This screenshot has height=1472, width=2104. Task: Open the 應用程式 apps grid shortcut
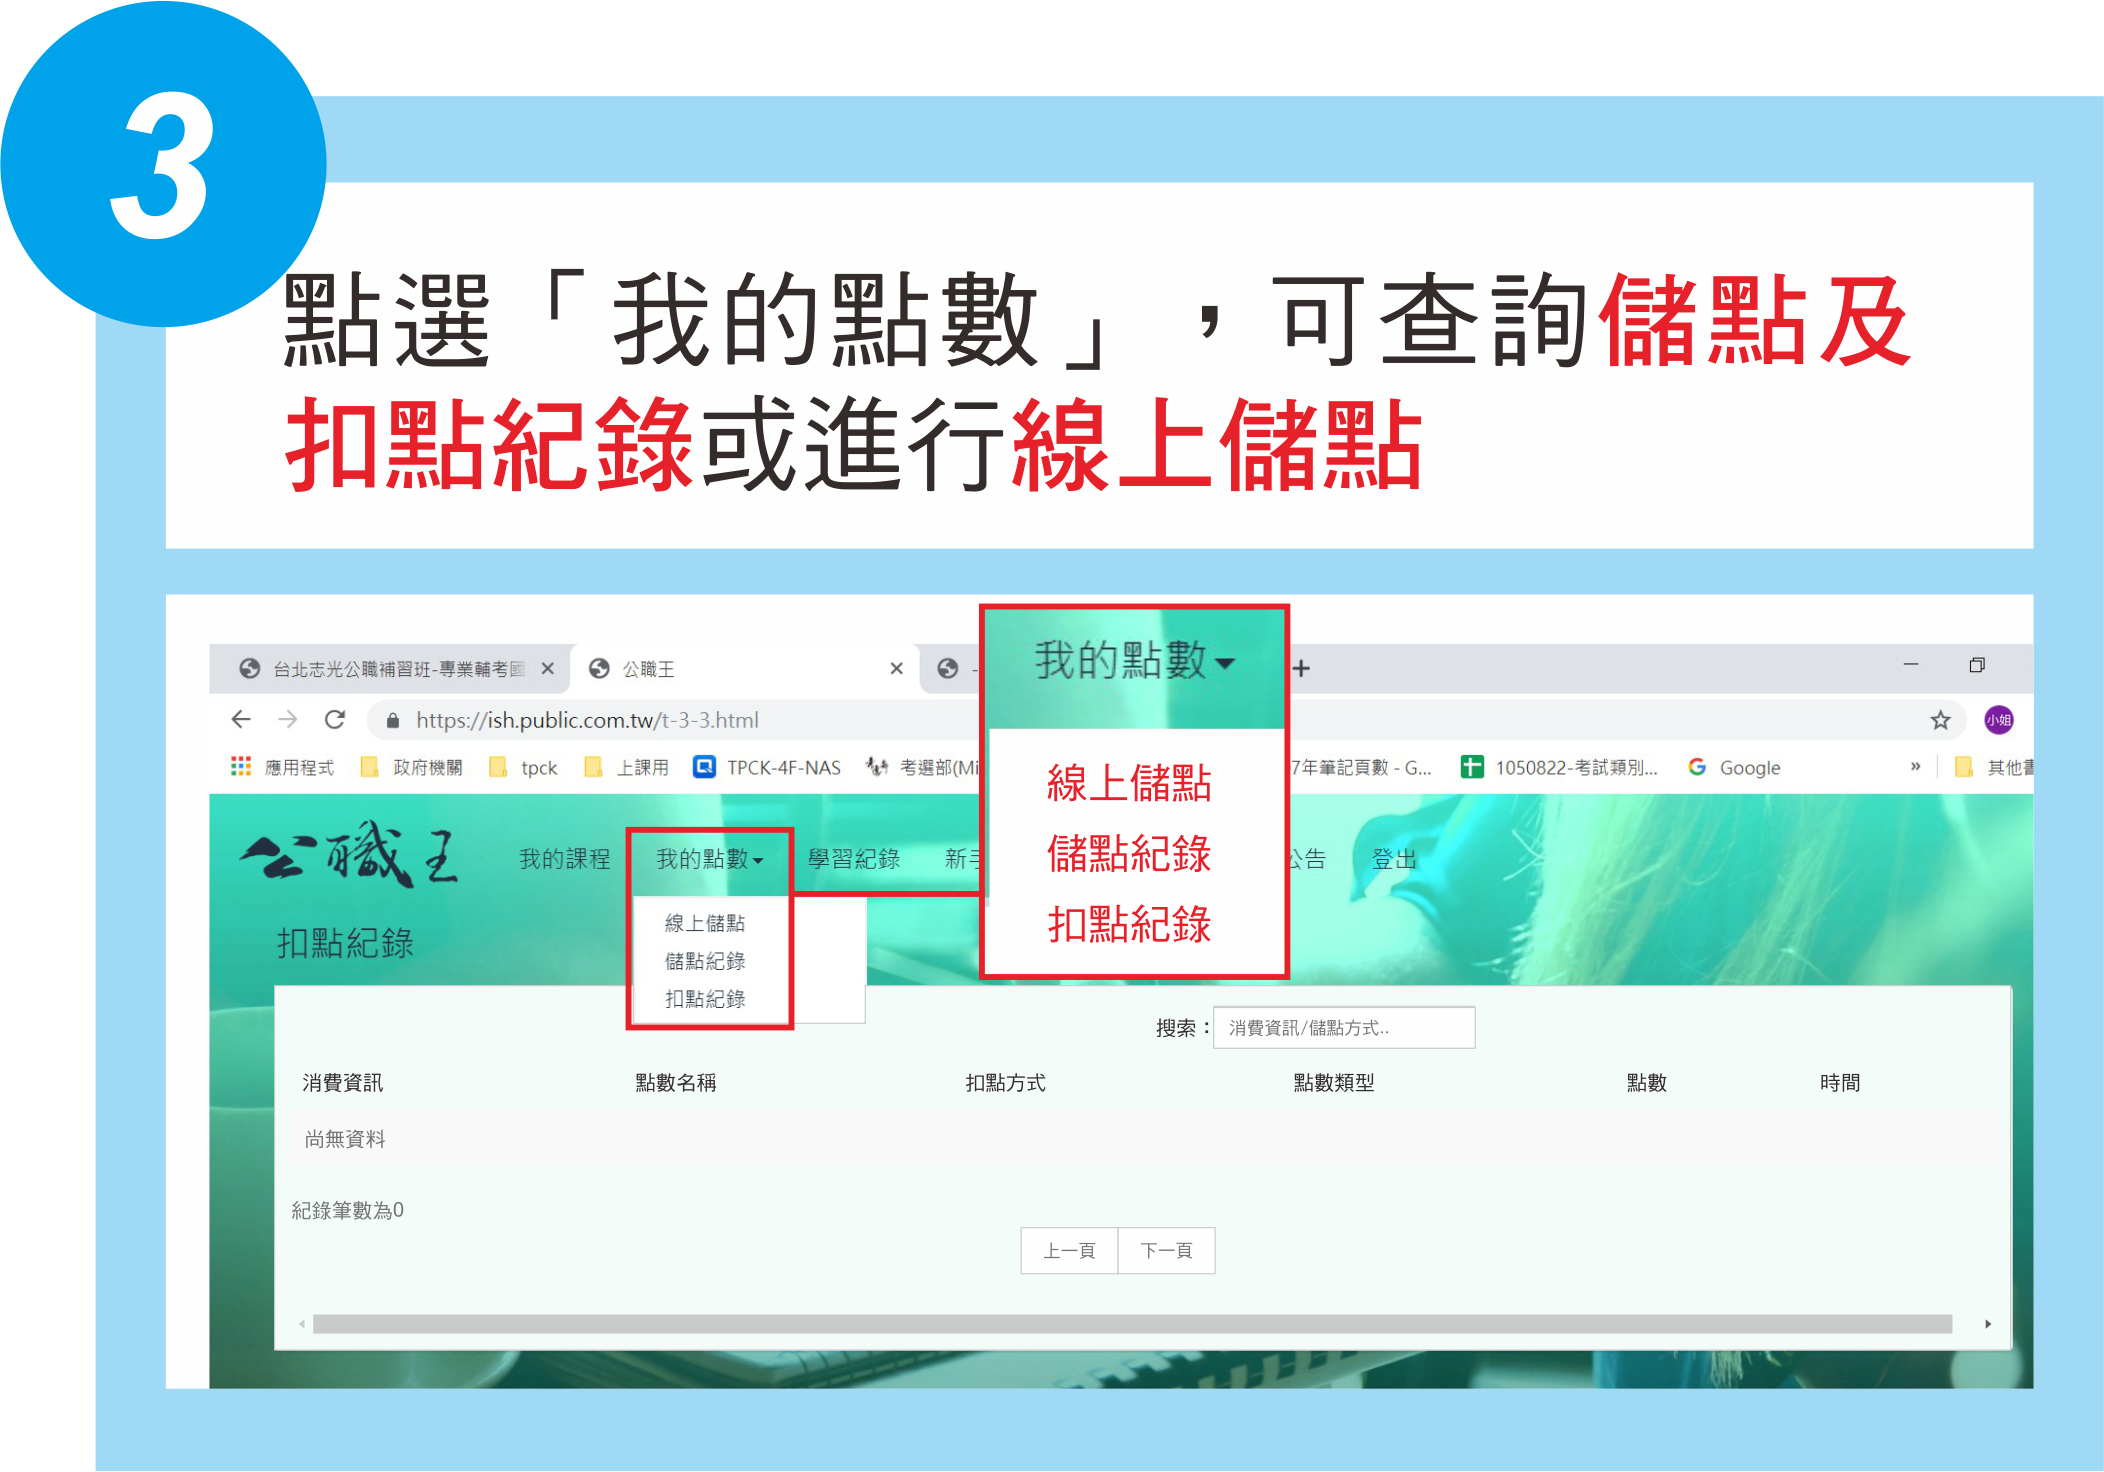pyautogui.click(x=283, y=767)
